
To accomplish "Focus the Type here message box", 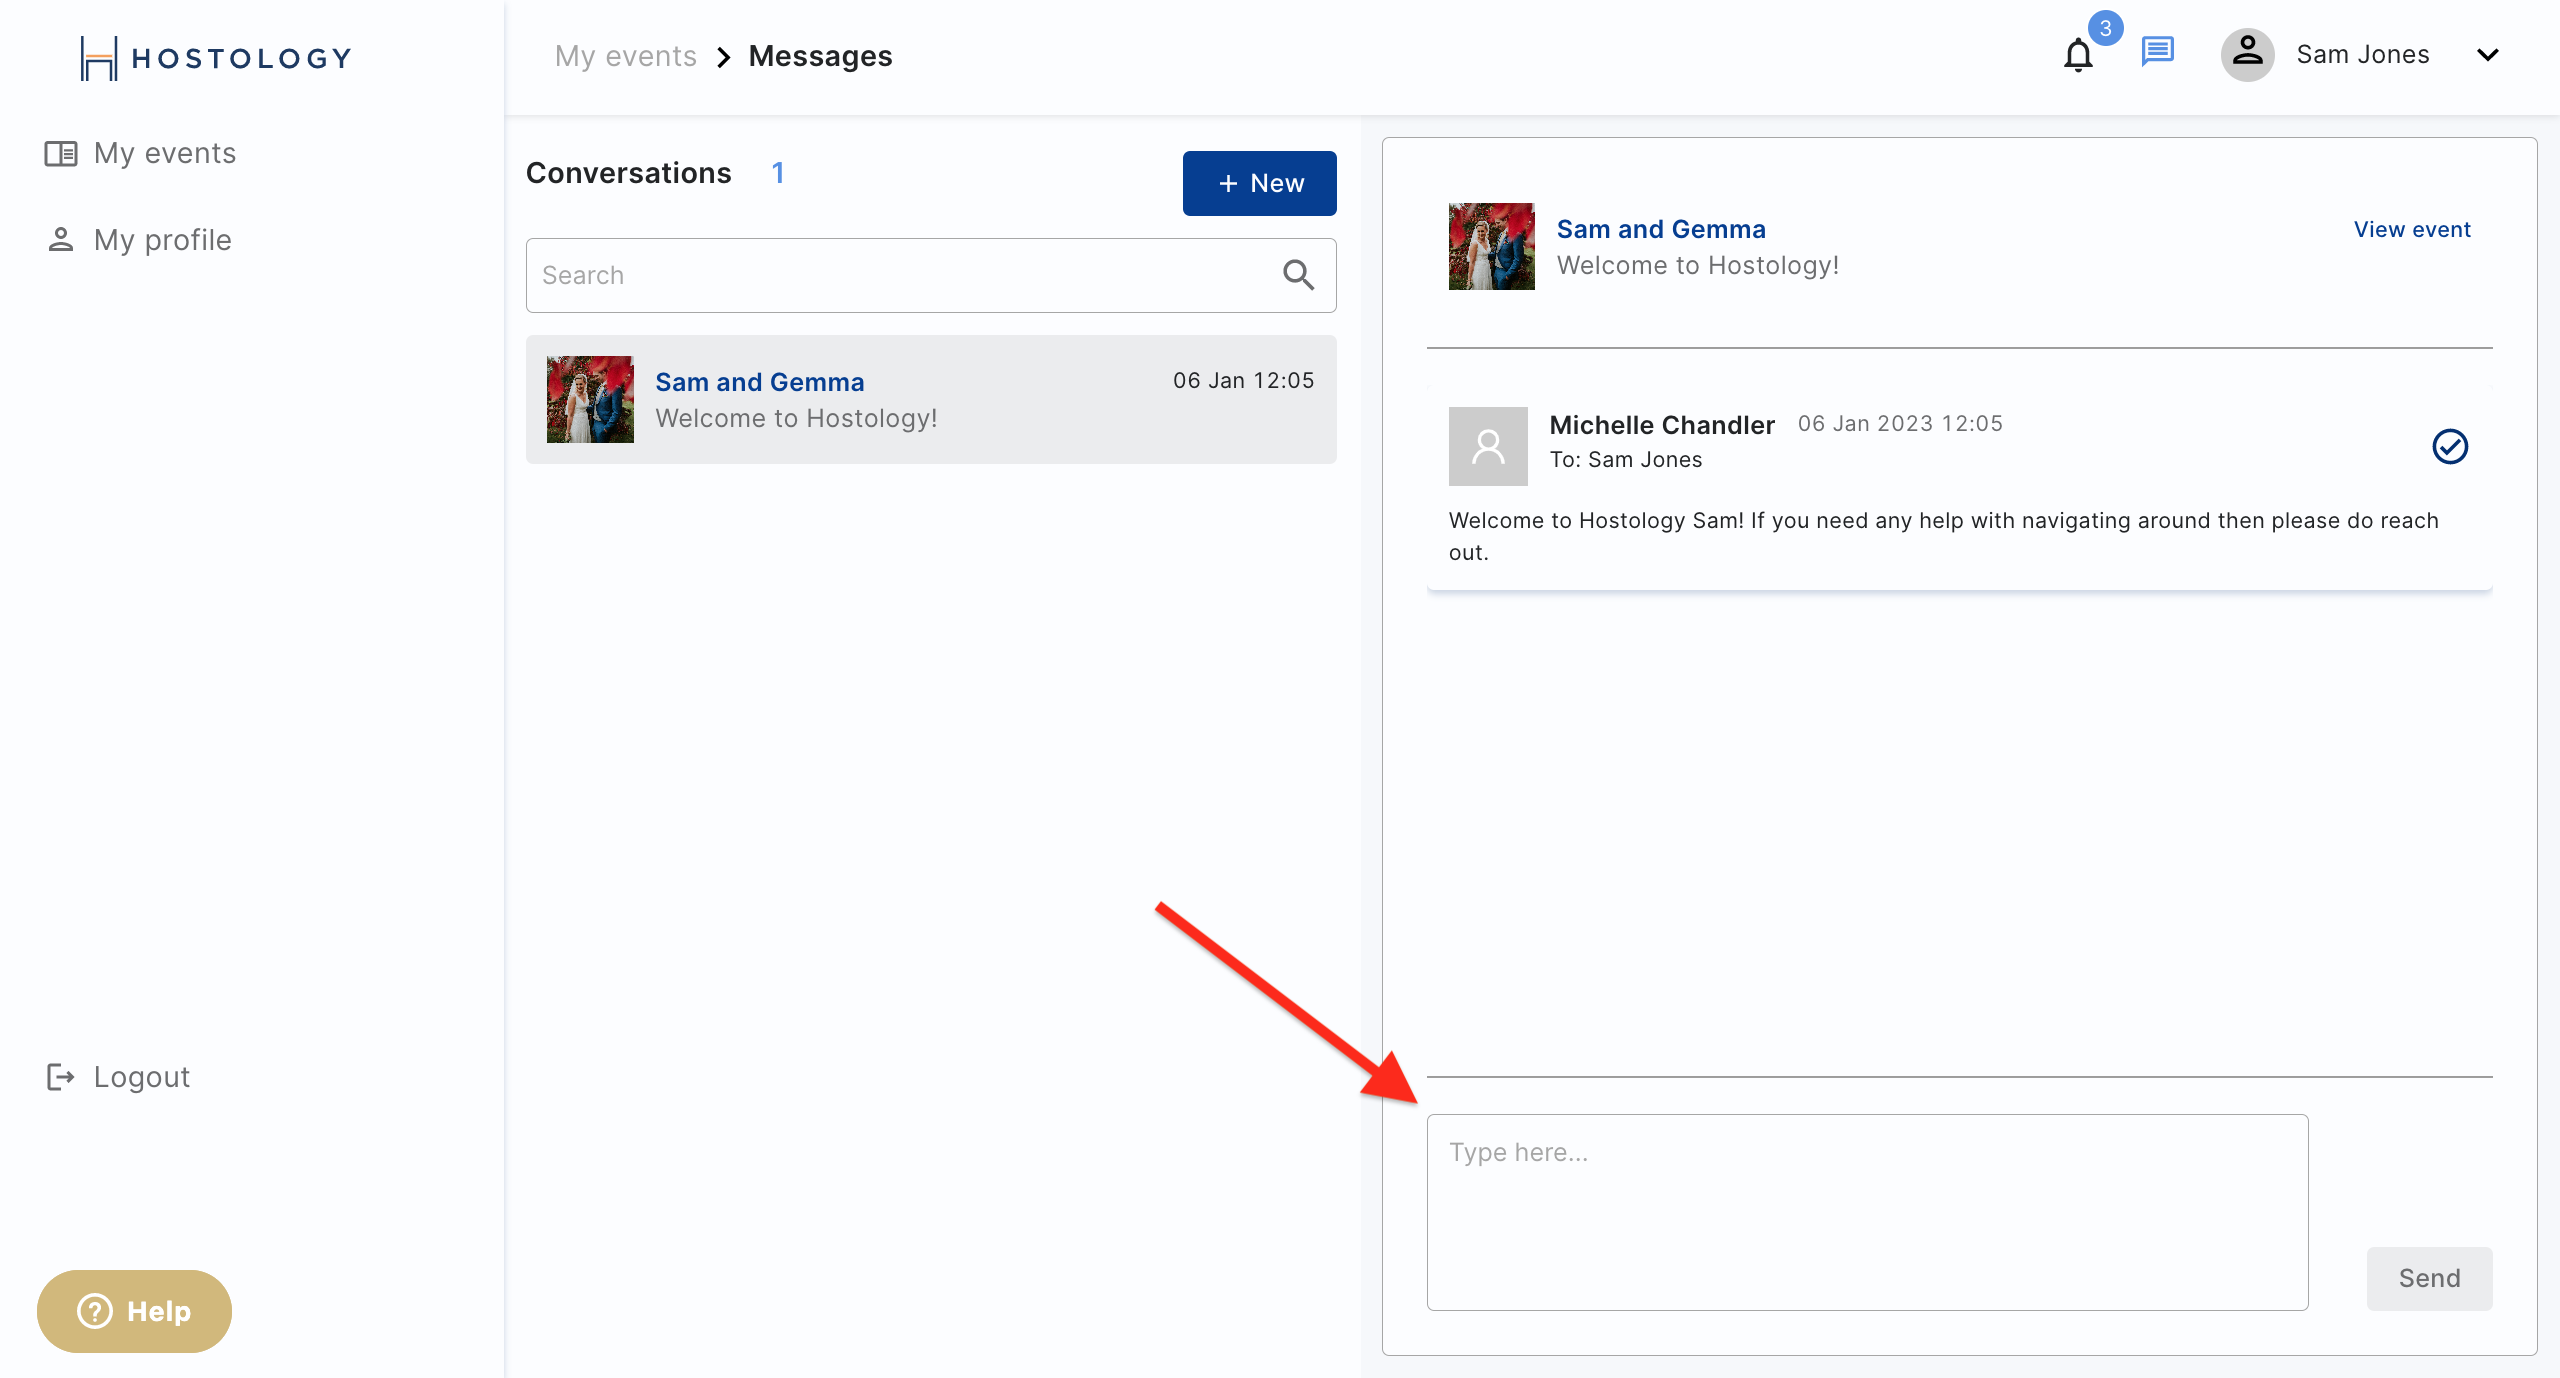I will 1867,1212.
